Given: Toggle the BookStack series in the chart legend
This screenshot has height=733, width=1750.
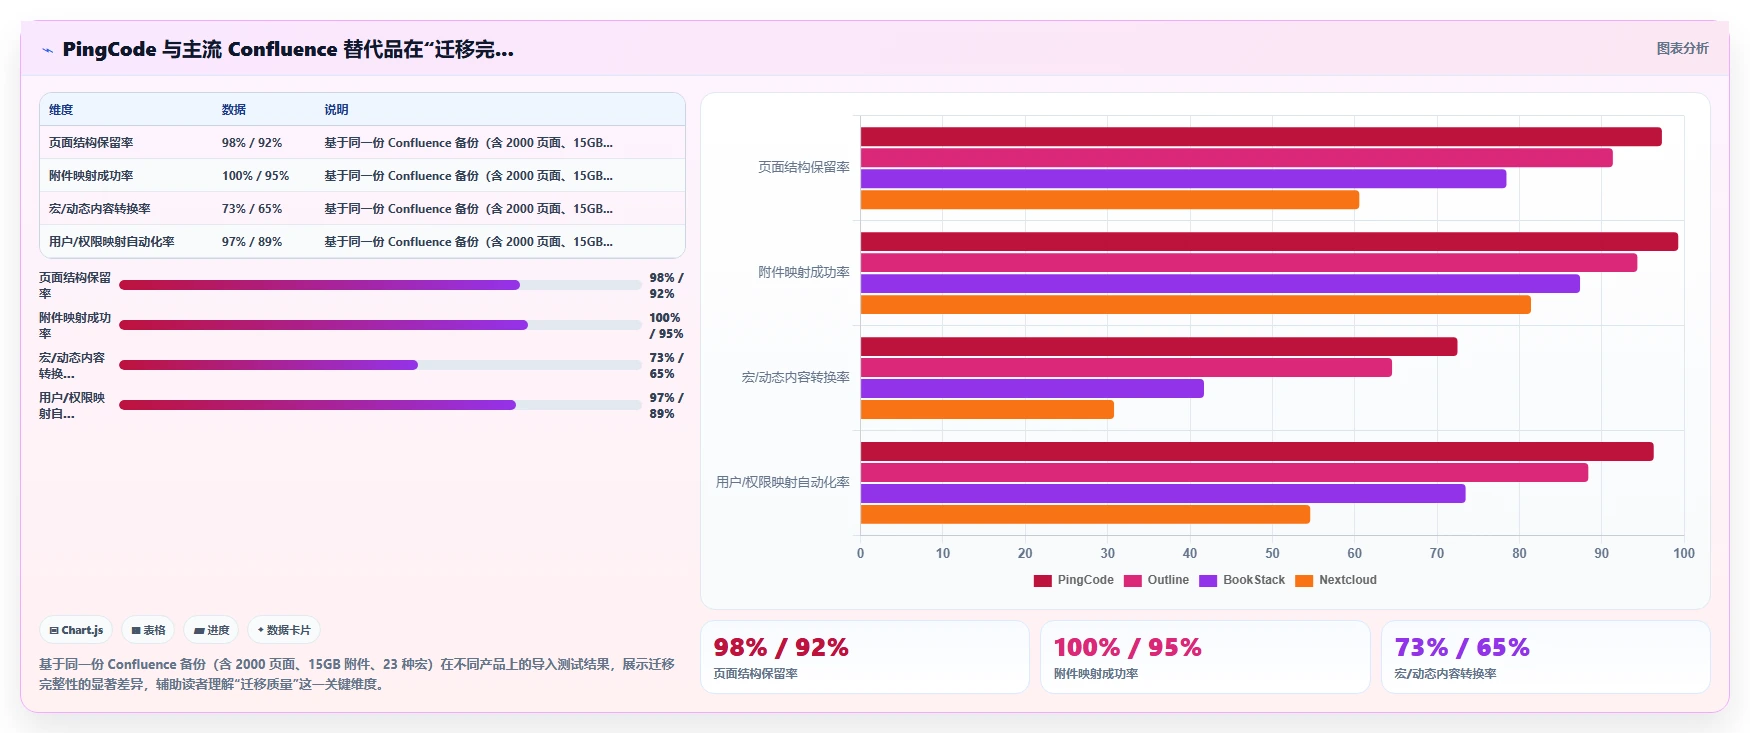Looking at the screenshot, I should click(x=1242, y=580).
